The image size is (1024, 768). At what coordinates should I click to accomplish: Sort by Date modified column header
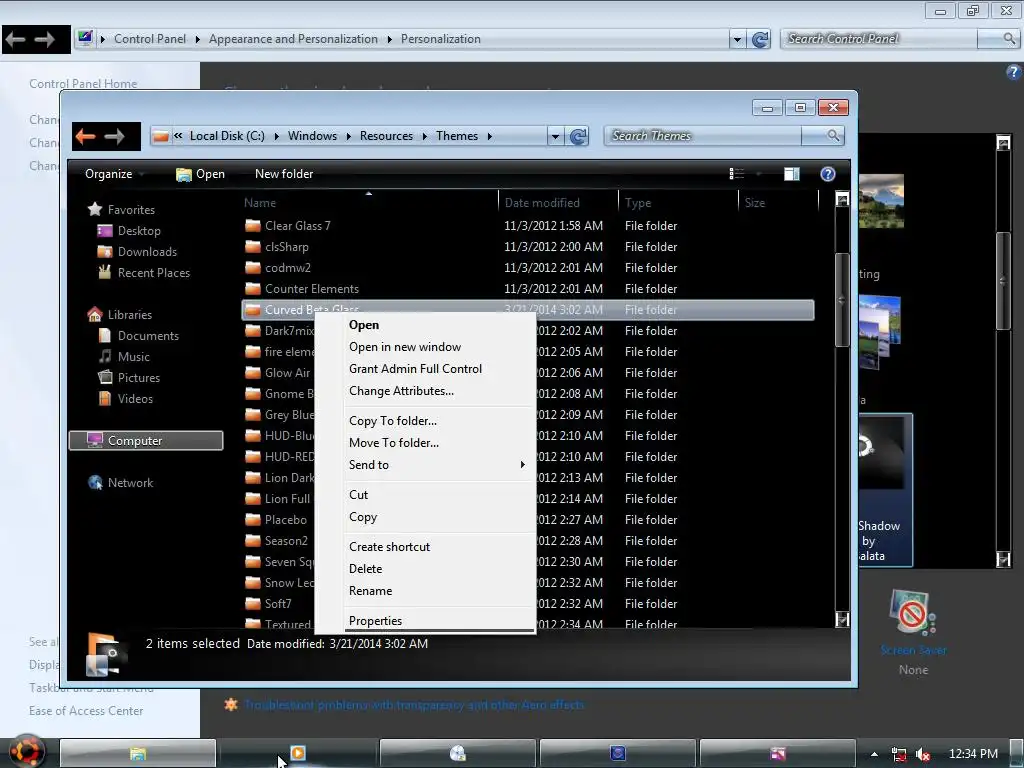point(542,202)
